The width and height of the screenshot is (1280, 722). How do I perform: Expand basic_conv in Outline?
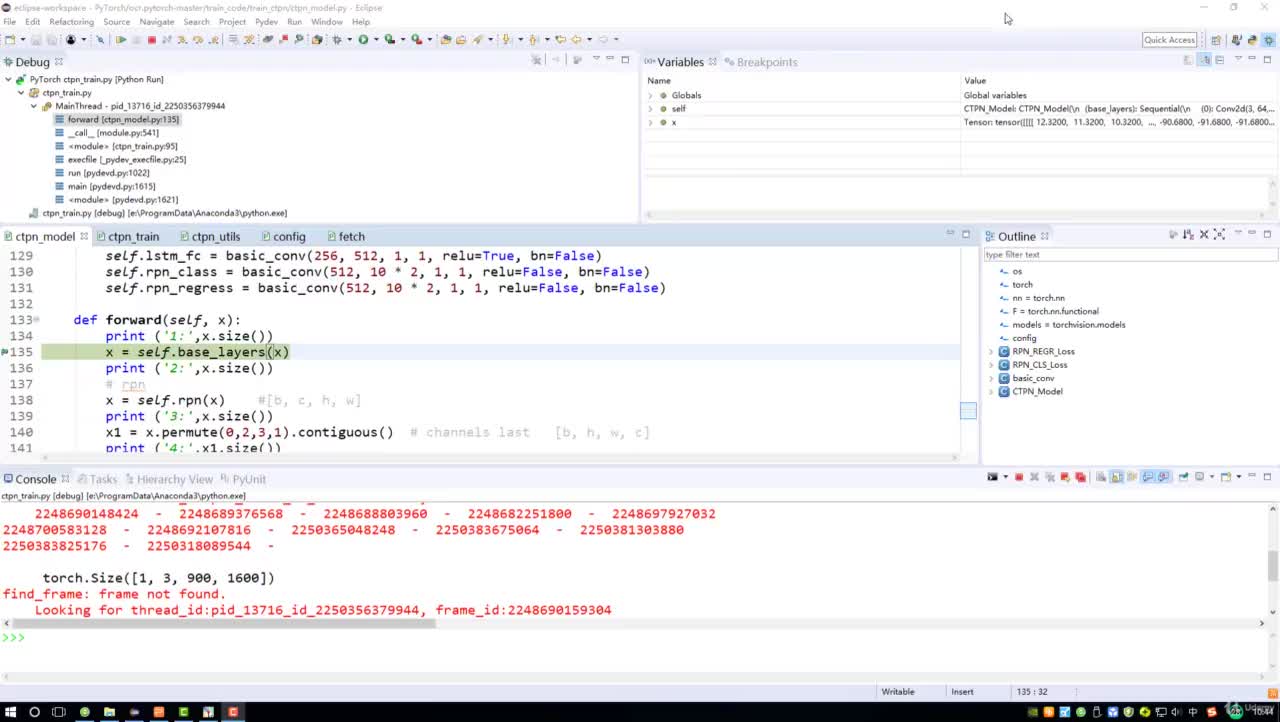pyautogui.click(x=991, y=379)
